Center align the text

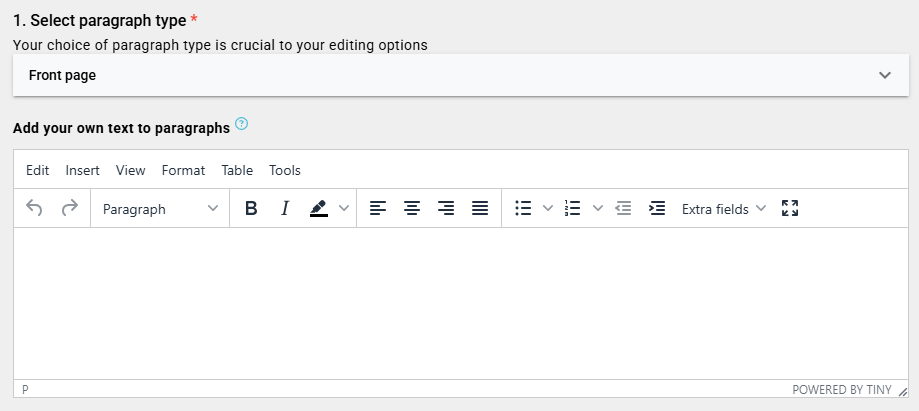point(411,208)
